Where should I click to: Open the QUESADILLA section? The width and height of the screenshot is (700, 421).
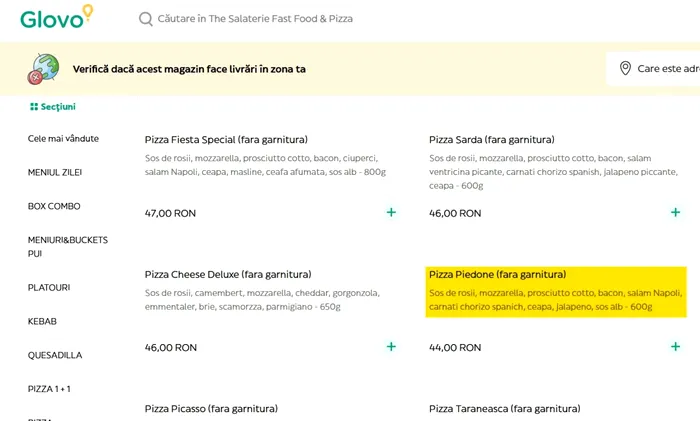55,355
